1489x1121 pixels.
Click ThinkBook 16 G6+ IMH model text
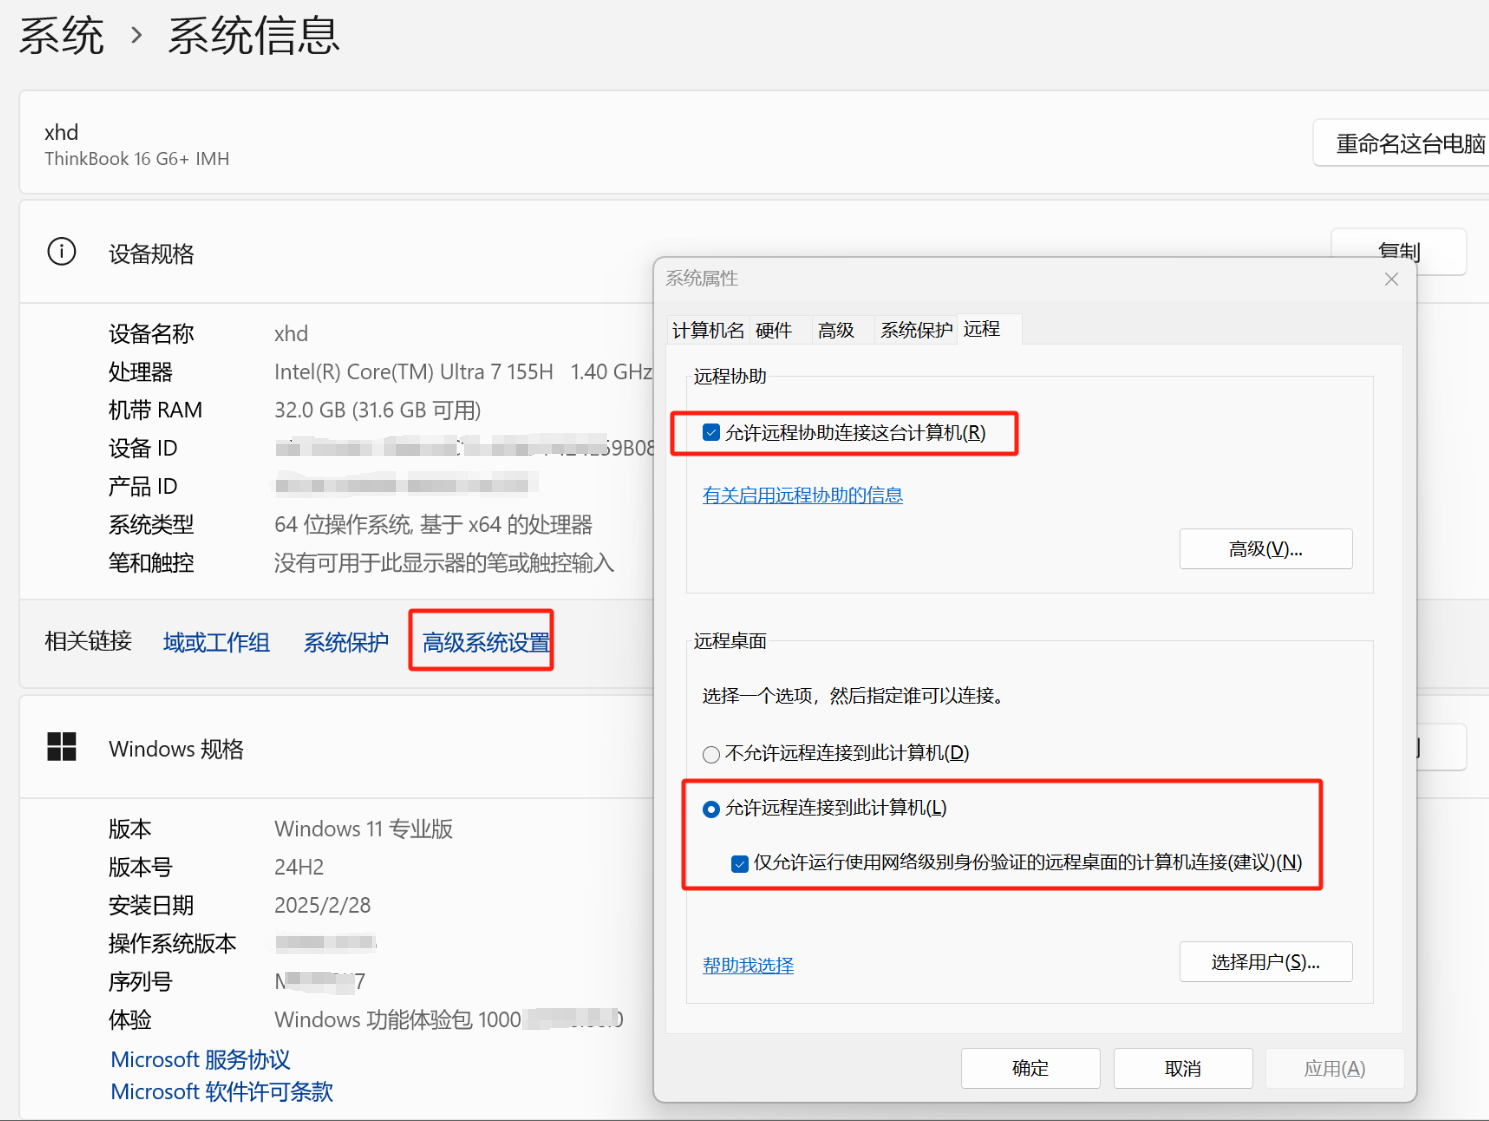pos(137,158)
